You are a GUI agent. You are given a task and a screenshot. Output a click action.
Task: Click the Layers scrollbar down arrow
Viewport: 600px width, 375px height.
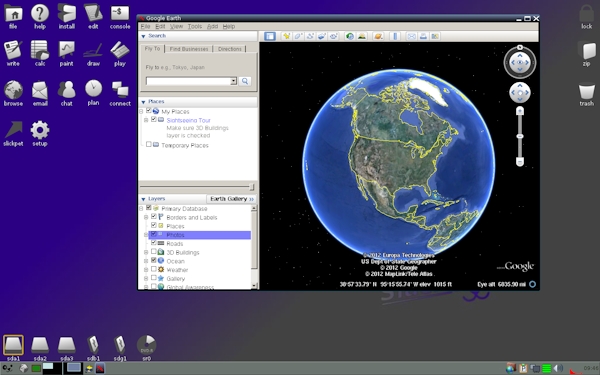point(254,286)
